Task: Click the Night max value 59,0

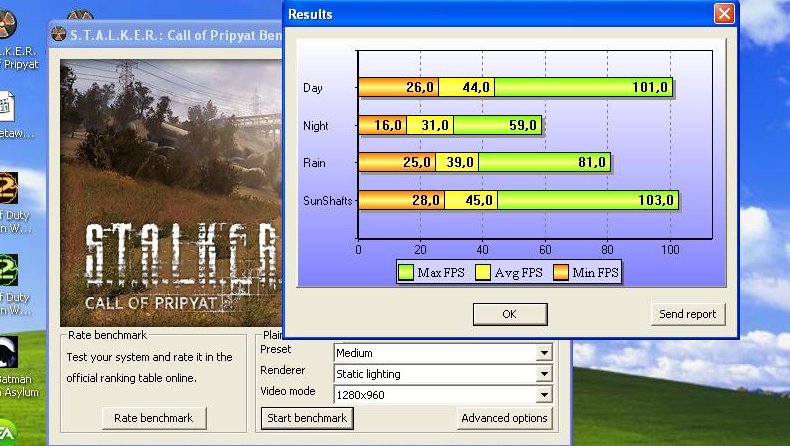Action: pos(523,125)
